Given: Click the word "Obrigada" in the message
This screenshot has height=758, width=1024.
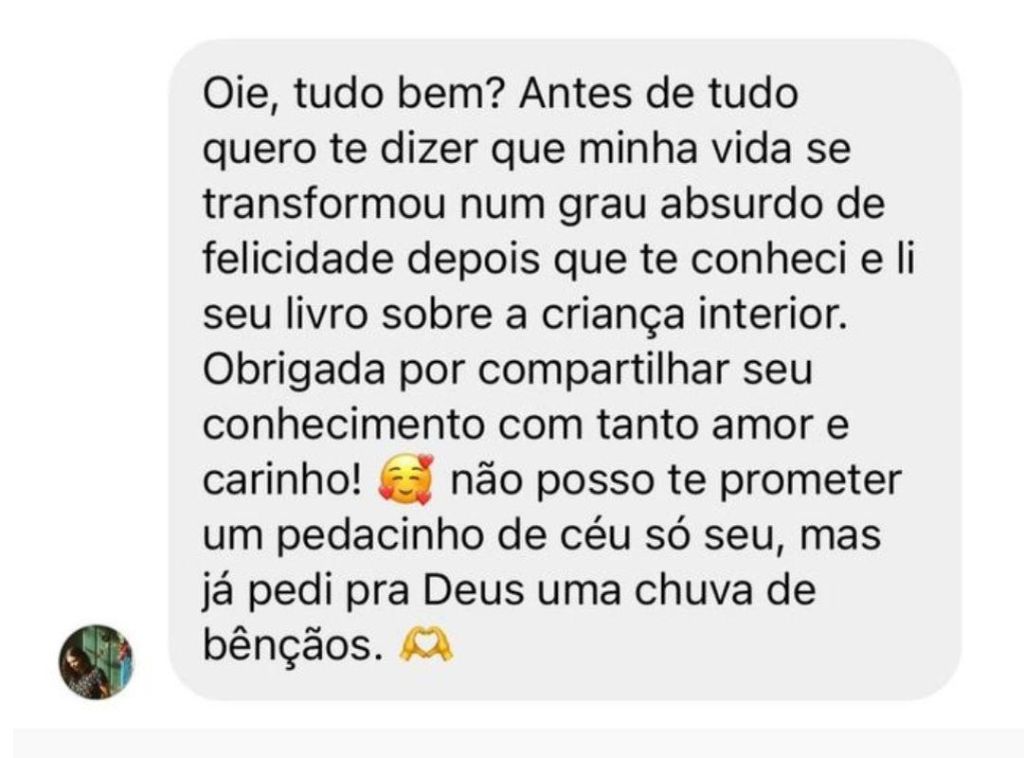Looking at the screenshot, I should pos(294,371).
